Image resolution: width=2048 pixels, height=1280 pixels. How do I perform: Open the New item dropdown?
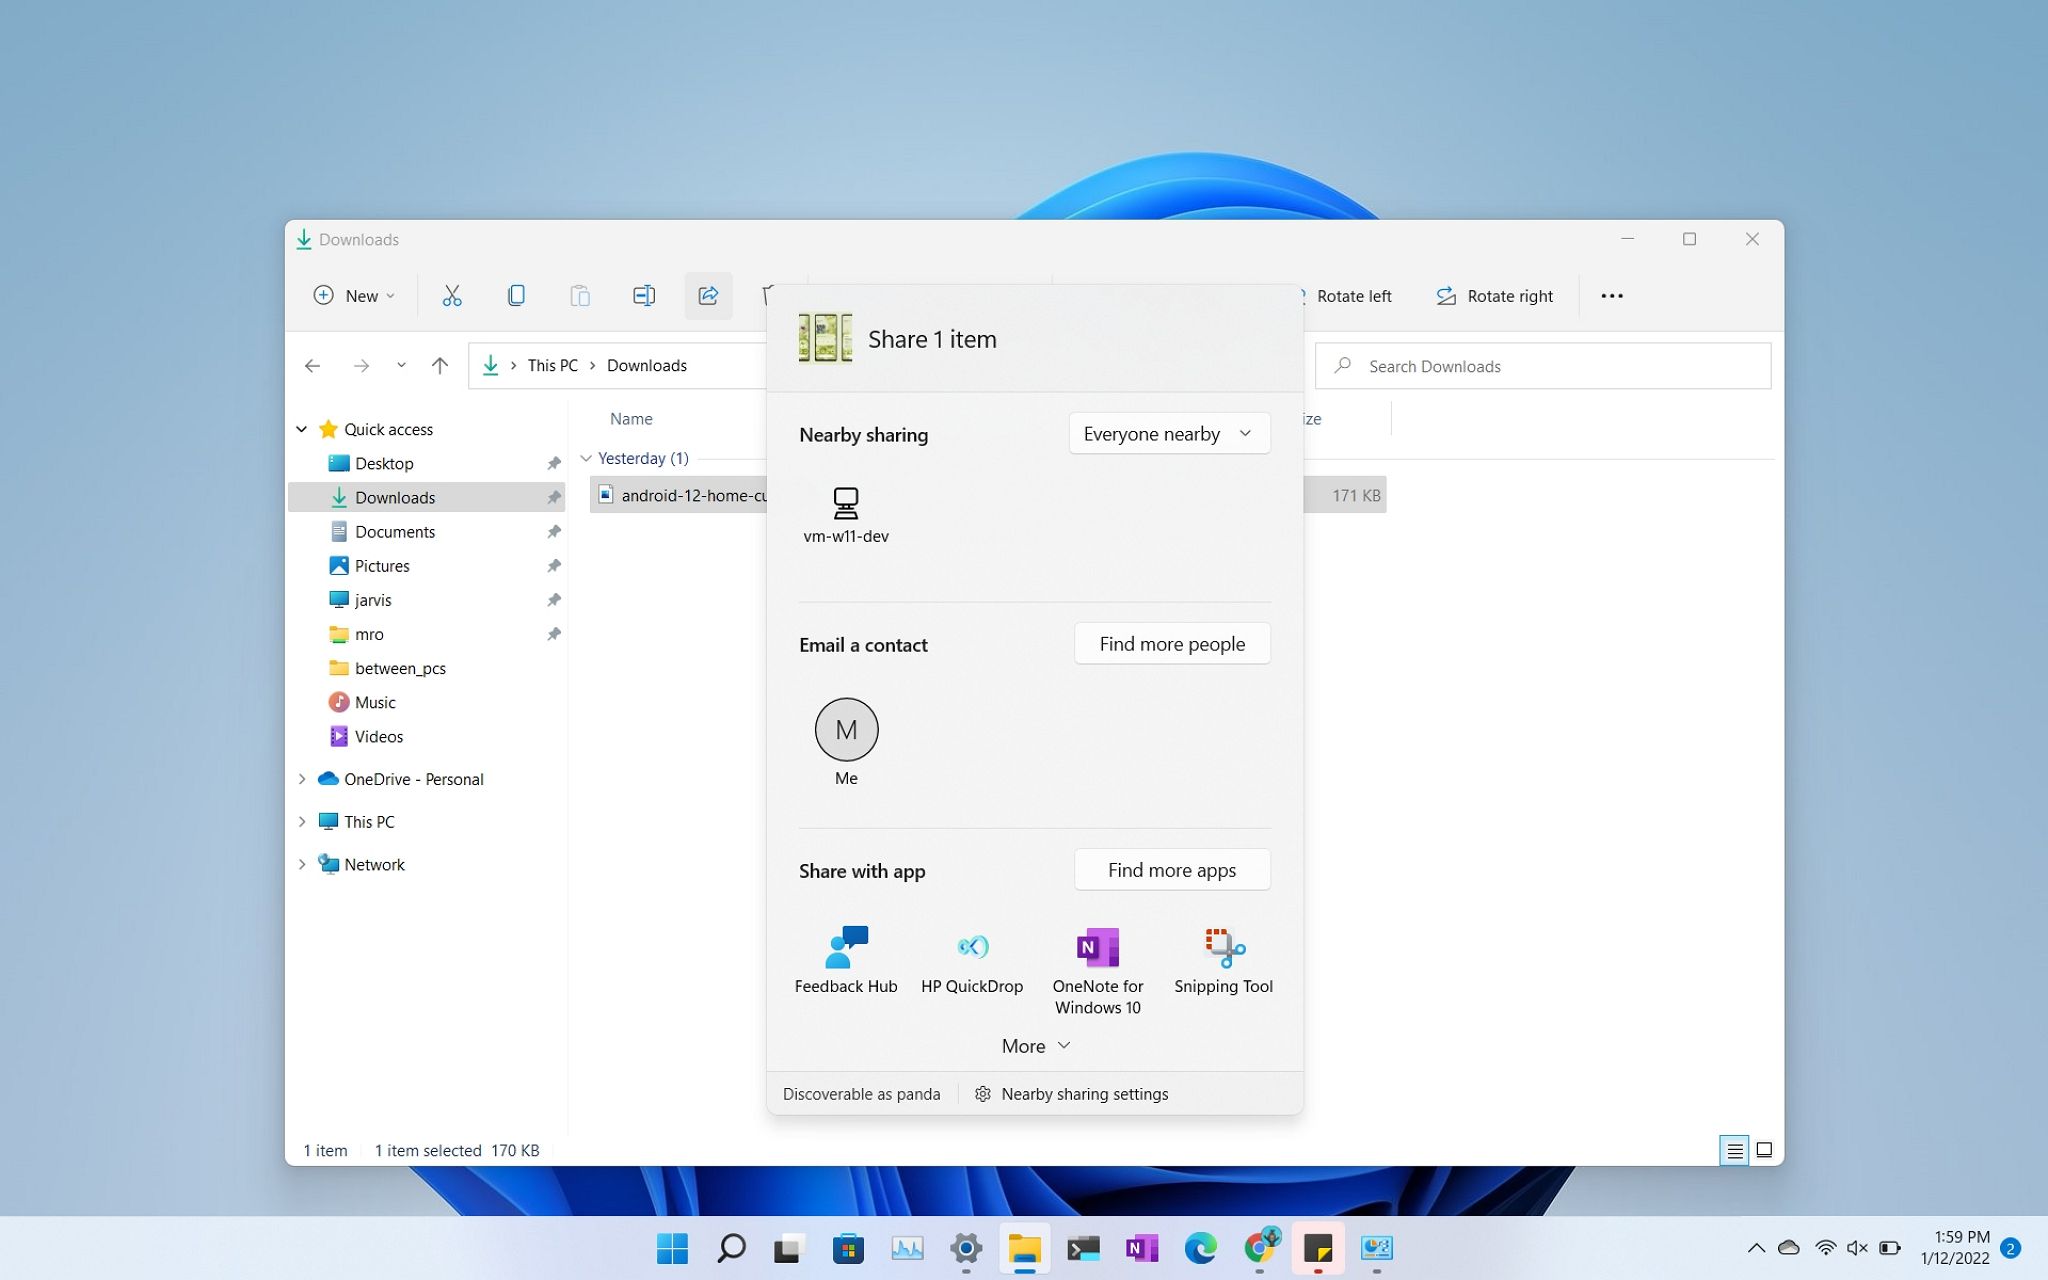coord(354,296)
